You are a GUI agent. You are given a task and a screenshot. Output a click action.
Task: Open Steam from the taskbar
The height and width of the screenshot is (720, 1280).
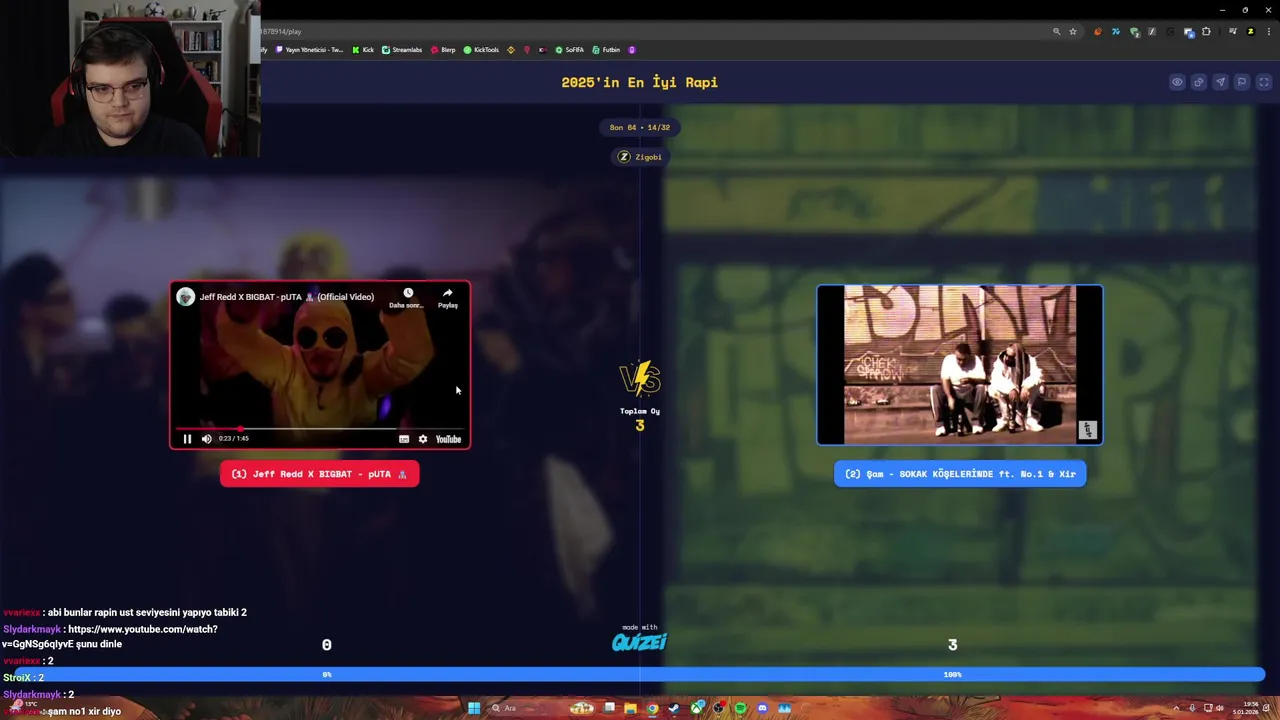674,708
